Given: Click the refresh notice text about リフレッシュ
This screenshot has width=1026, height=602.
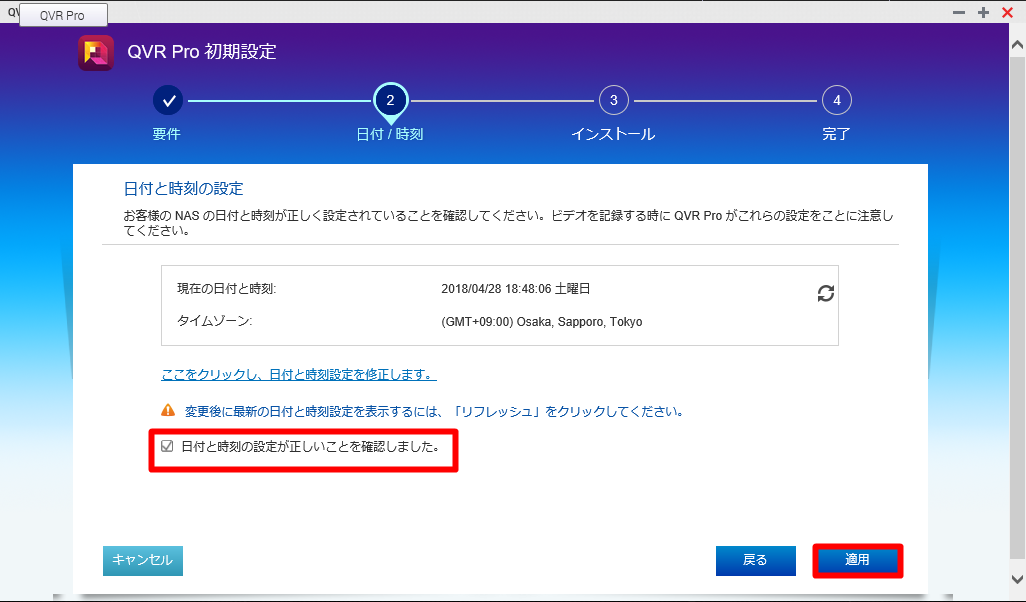Looking at the screenshot, I should (434, 412).
